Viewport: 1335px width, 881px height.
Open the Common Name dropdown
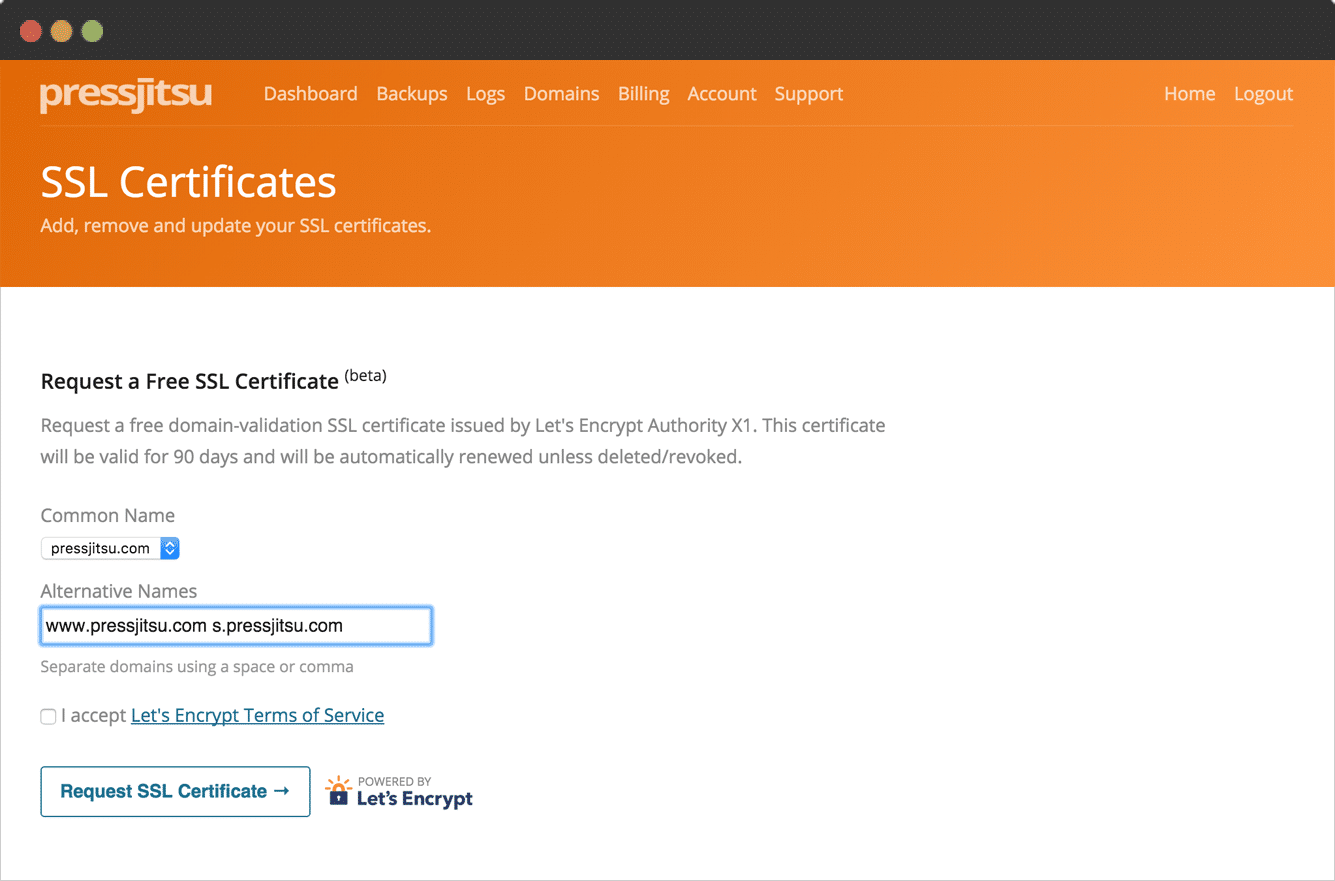(x=110, y=548)
